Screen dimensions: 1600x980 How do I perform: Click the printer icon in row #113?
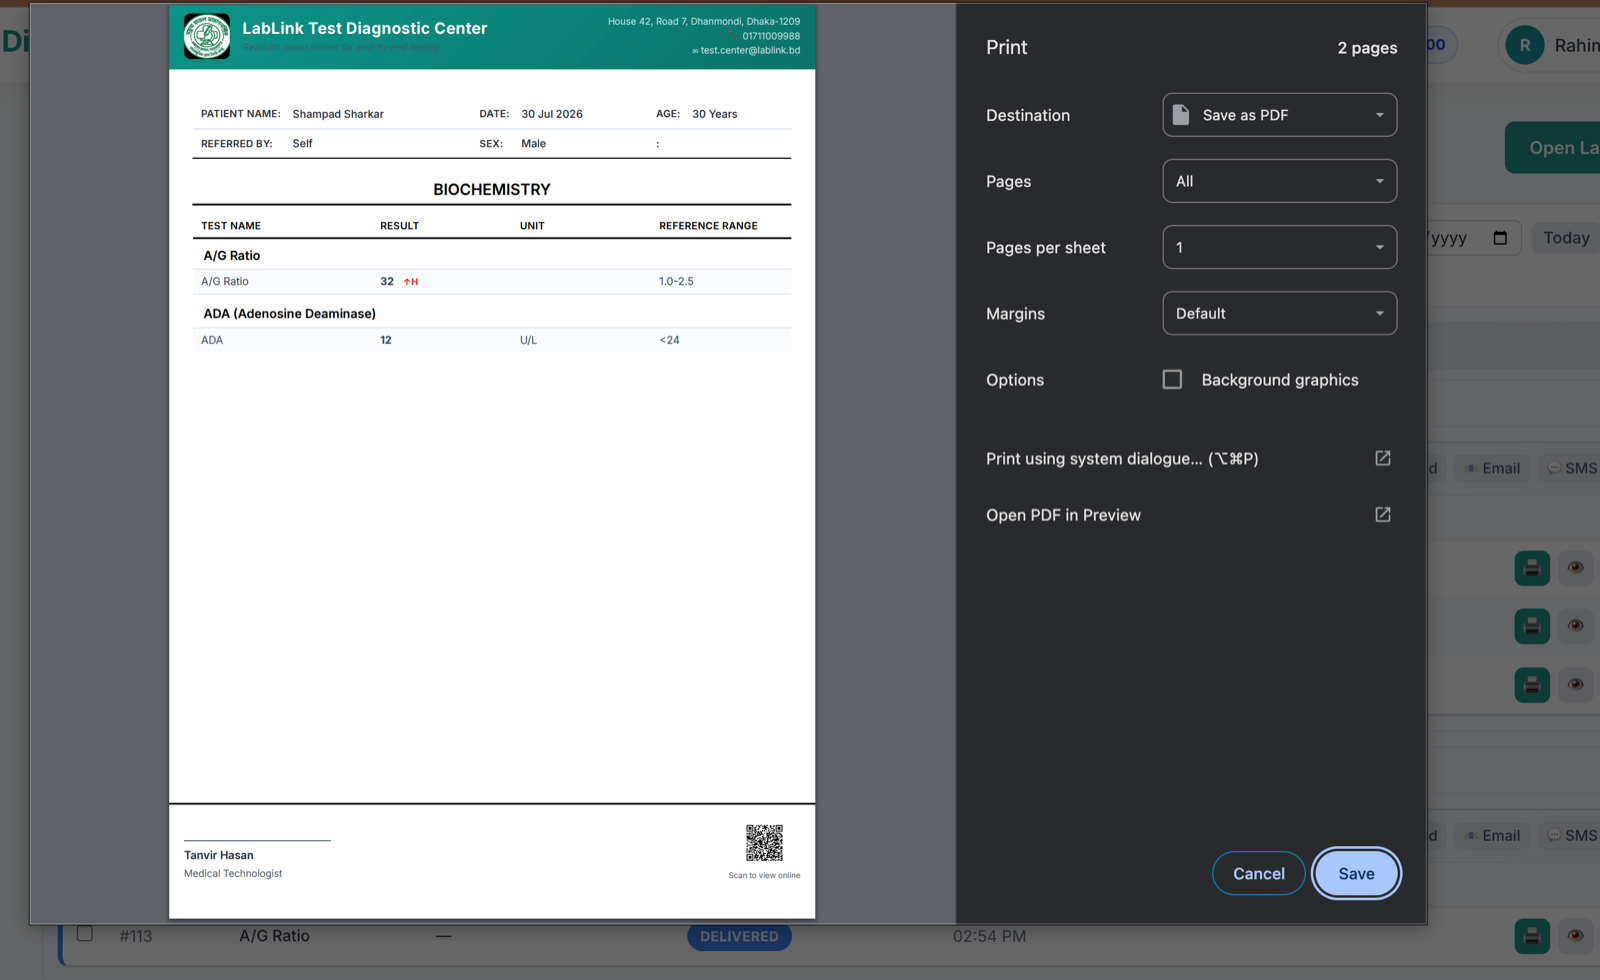[x=1532, y=936]
